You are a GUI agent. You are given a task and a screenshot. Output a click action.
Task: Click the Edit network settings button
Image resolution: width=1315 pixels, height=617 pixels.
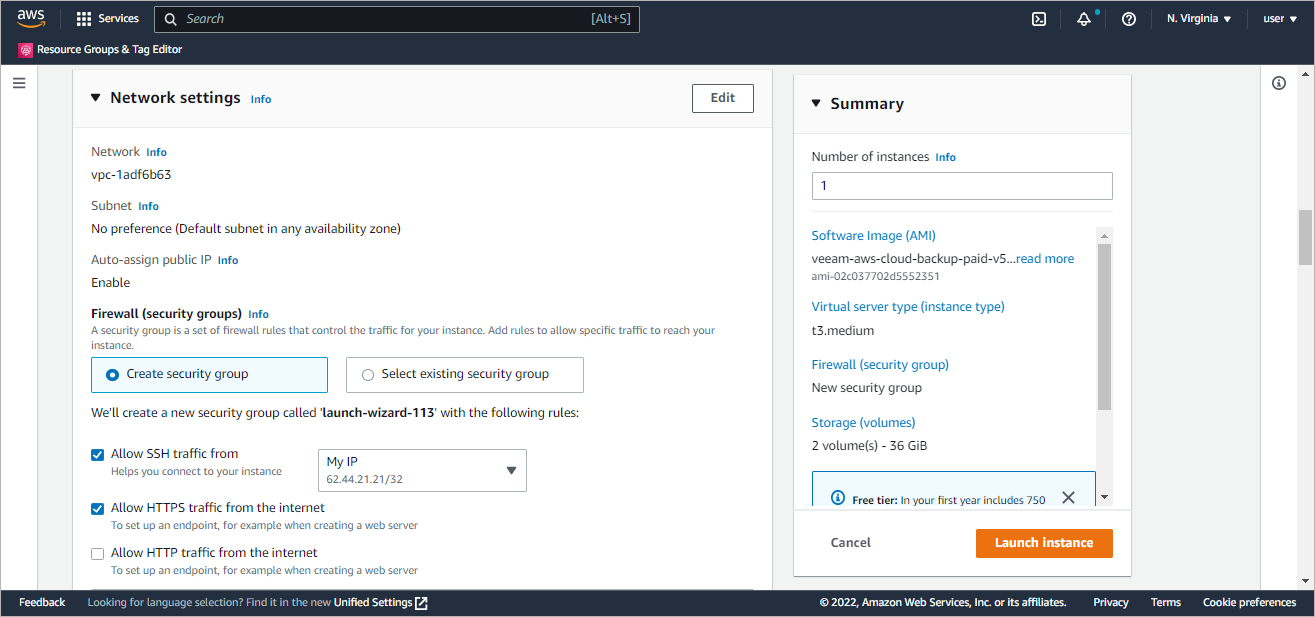tap(723, 98)
